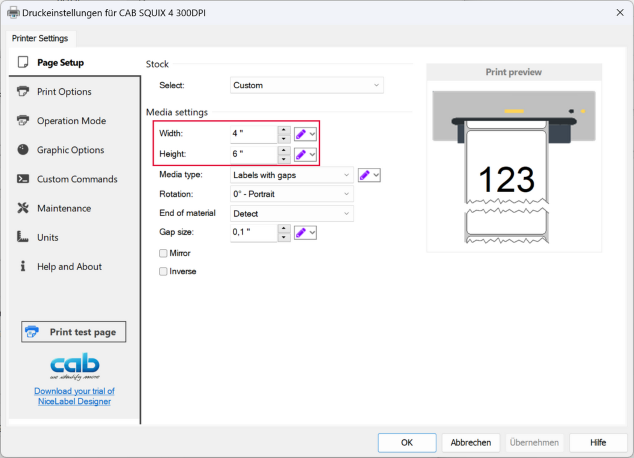The height and width of the screenshot is (458, 634).
Task: Click the Print Options printer icon
Action: 23,91
